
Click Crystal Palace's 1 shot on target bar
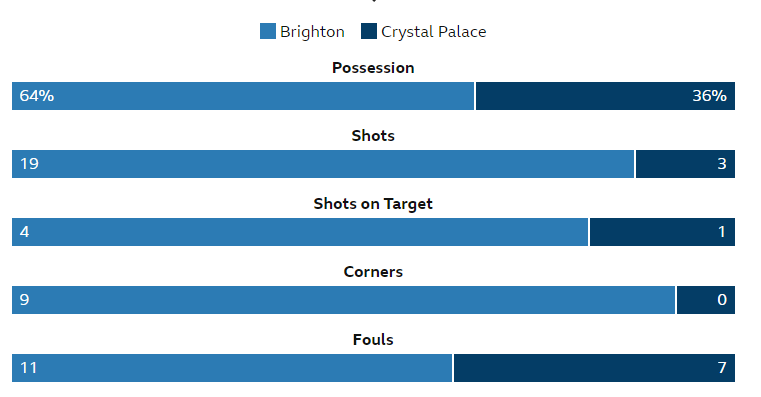pyautogui.click(x=662, y=232)
